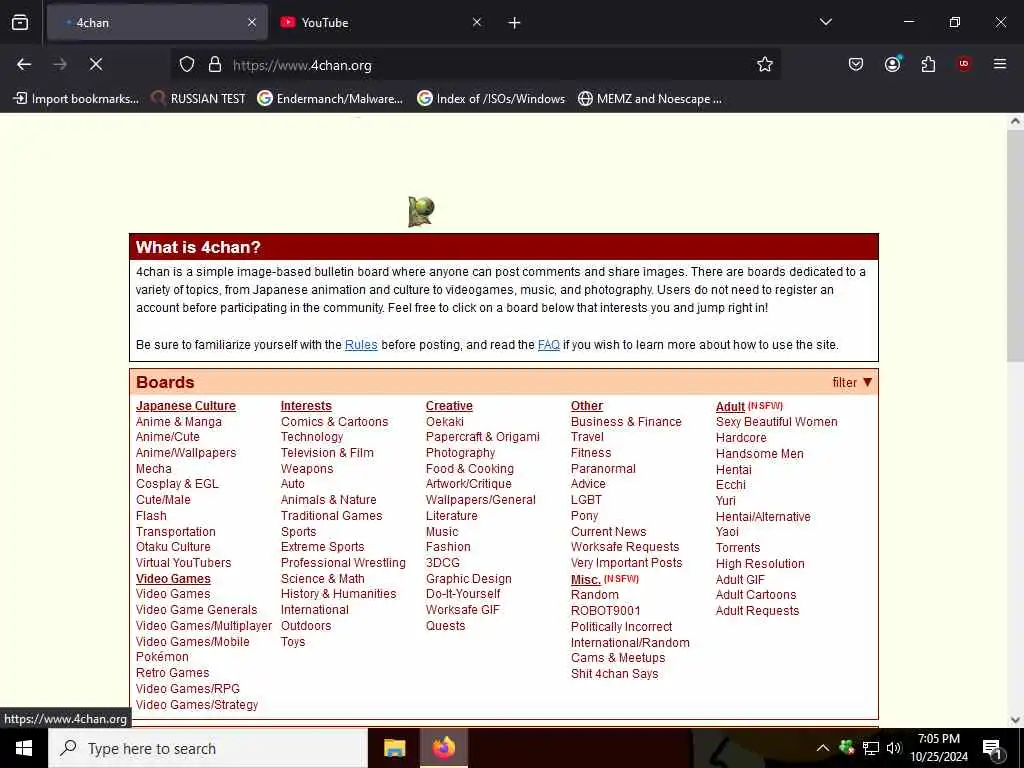Viewport: 1024px width, 768px height.
Task: Show hidden system tray icons chevron
Action: coord(823,748)
